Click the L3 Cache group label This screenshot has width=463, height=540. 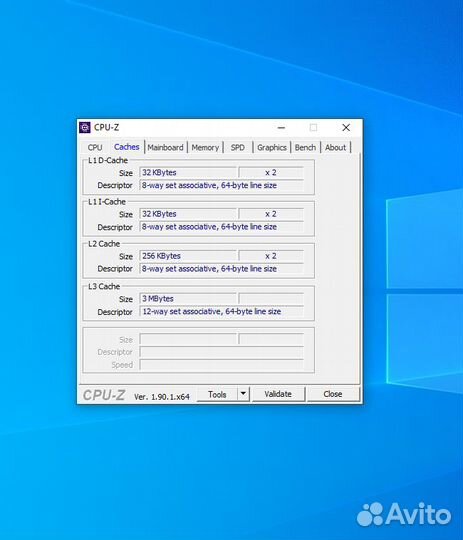point(104,287)
